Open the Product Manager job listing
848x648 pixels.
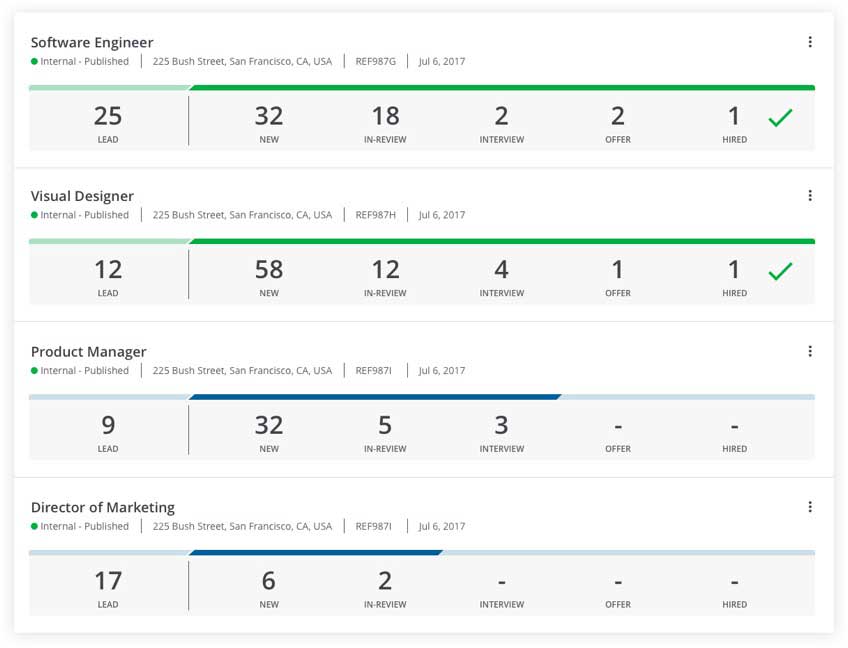[x=88, y=351]
